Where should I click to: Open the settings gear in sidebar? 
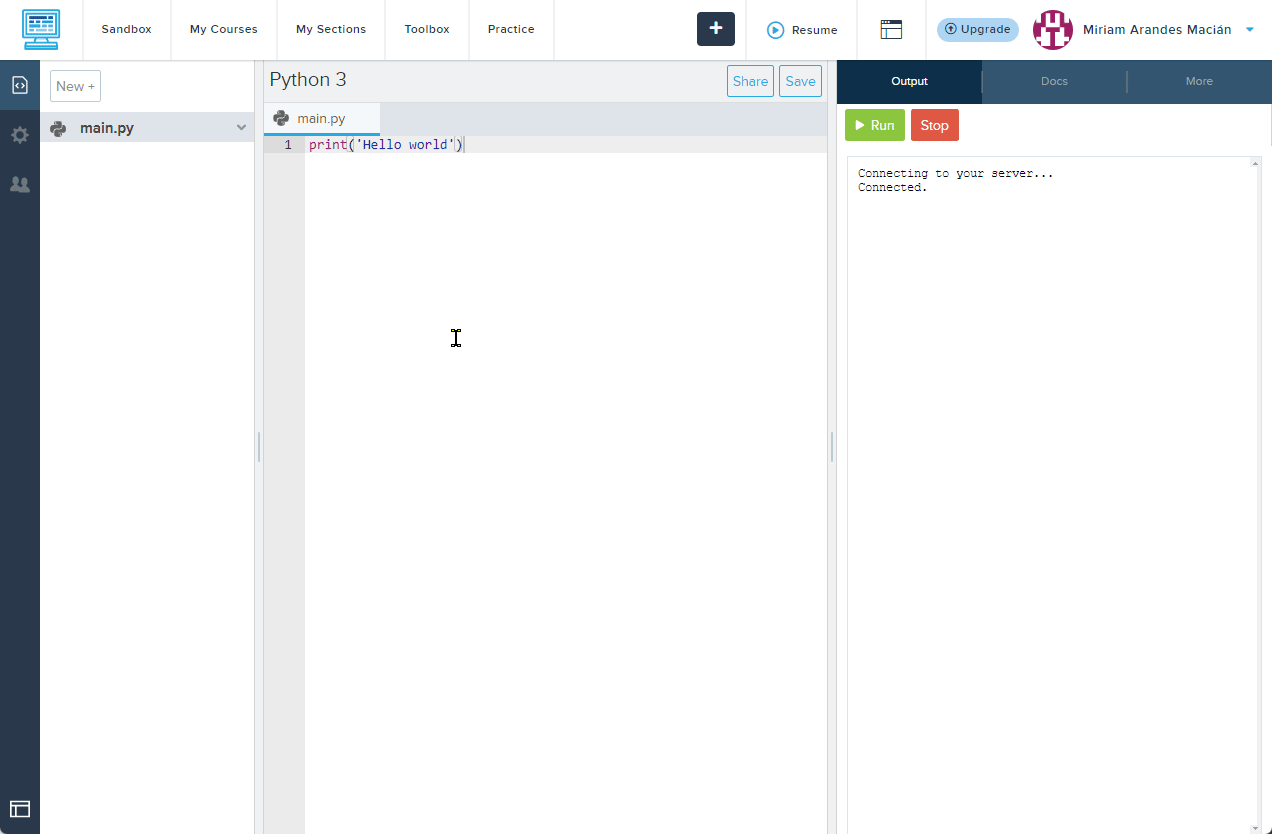point(20,135)
